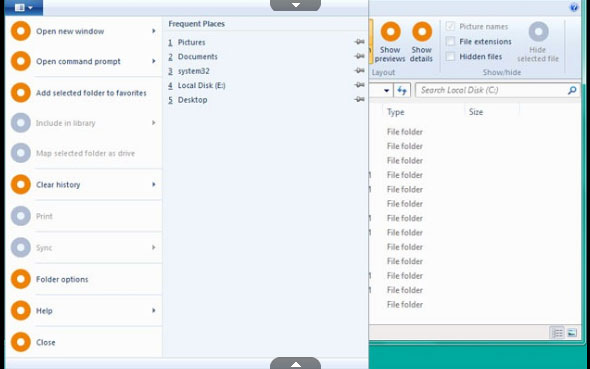Switch to large thumbnails view icon
590x369 pixels.
point(572,333)
